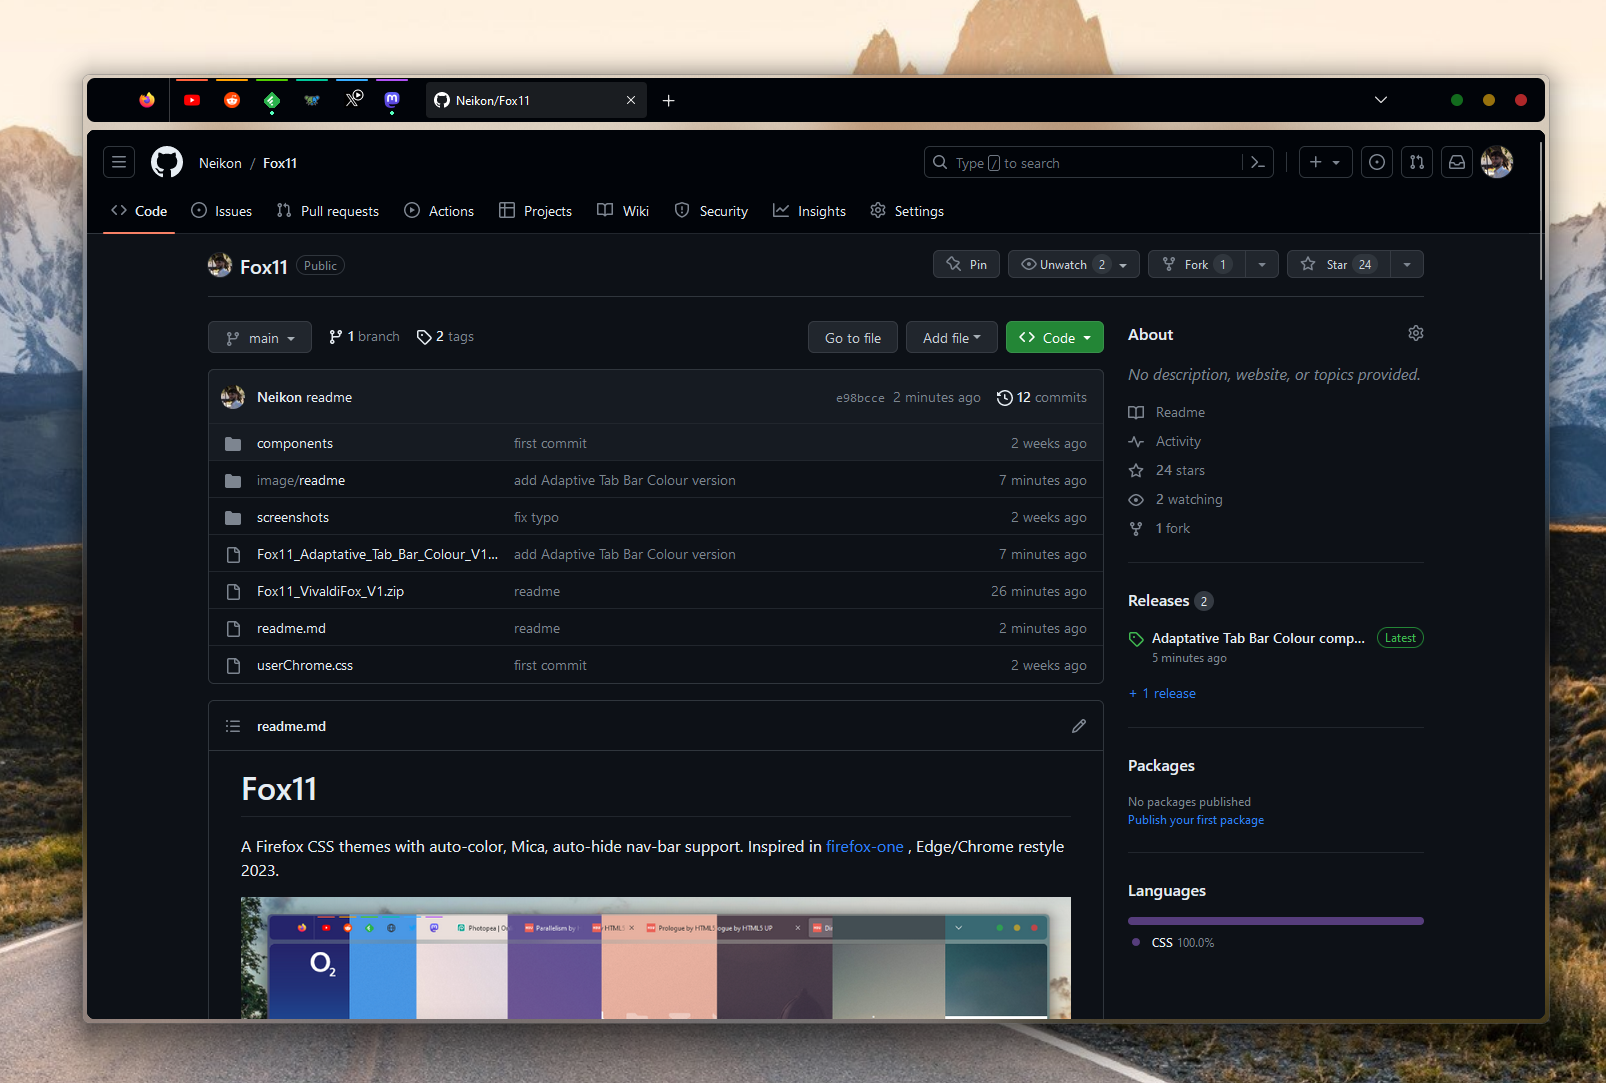The width and height of the screenshot is (1606, 1083).
Task: Open the pinned Firefox tab
Action: [147, 100]
